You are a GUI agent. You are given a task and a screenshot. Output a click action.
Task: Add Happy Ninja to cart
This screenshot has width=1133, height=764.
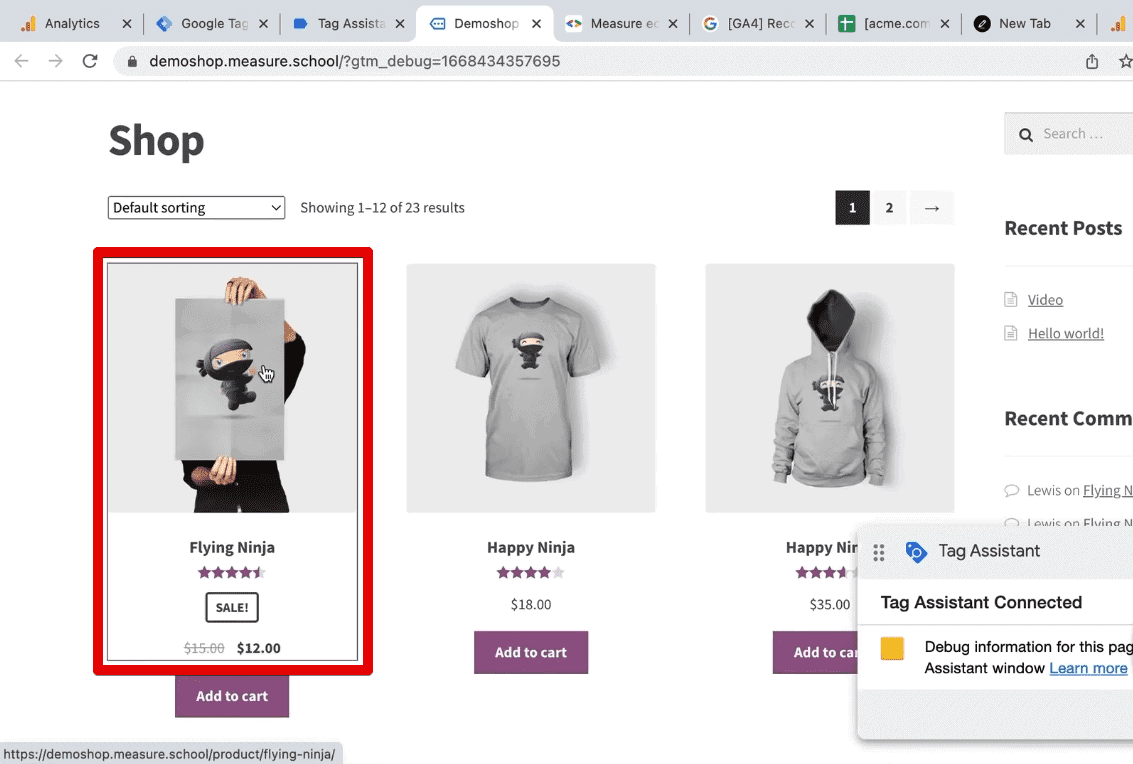click(x=531, y=652)
